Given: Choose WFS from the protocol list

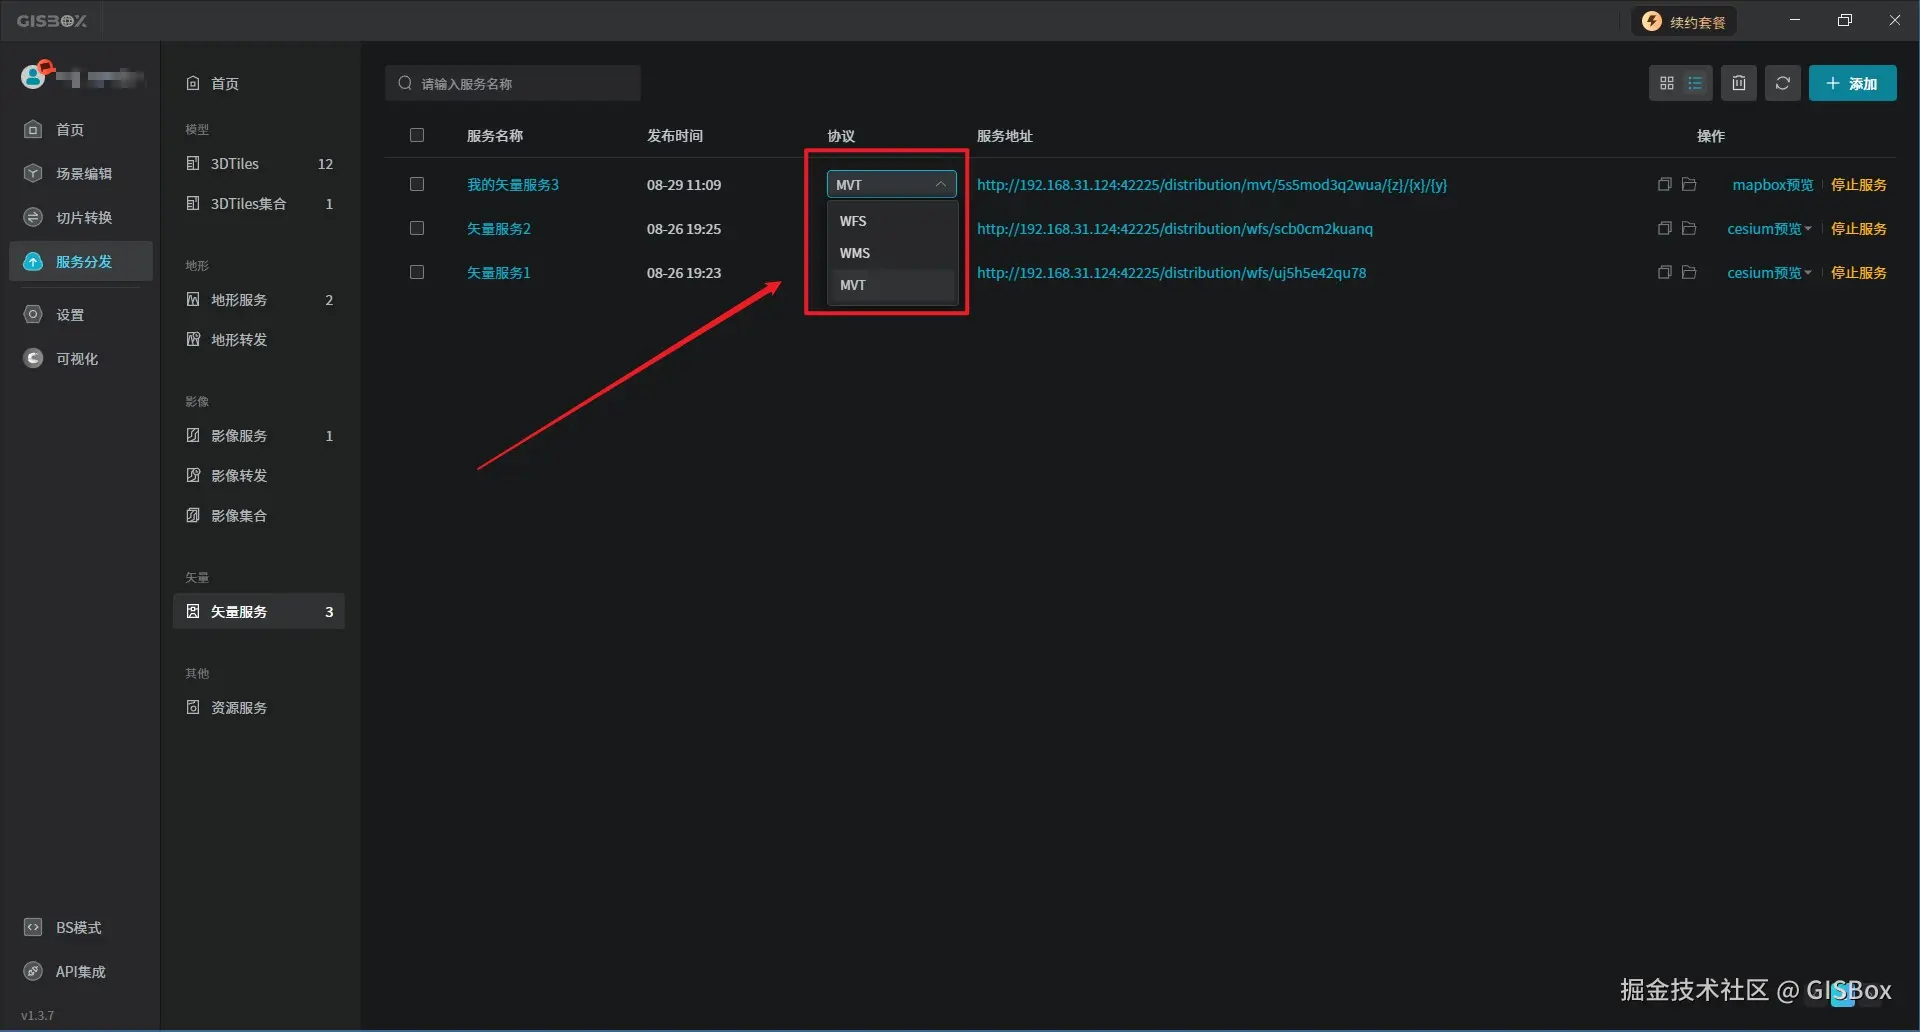Looking at the screenshot, I should pos(892,221).
